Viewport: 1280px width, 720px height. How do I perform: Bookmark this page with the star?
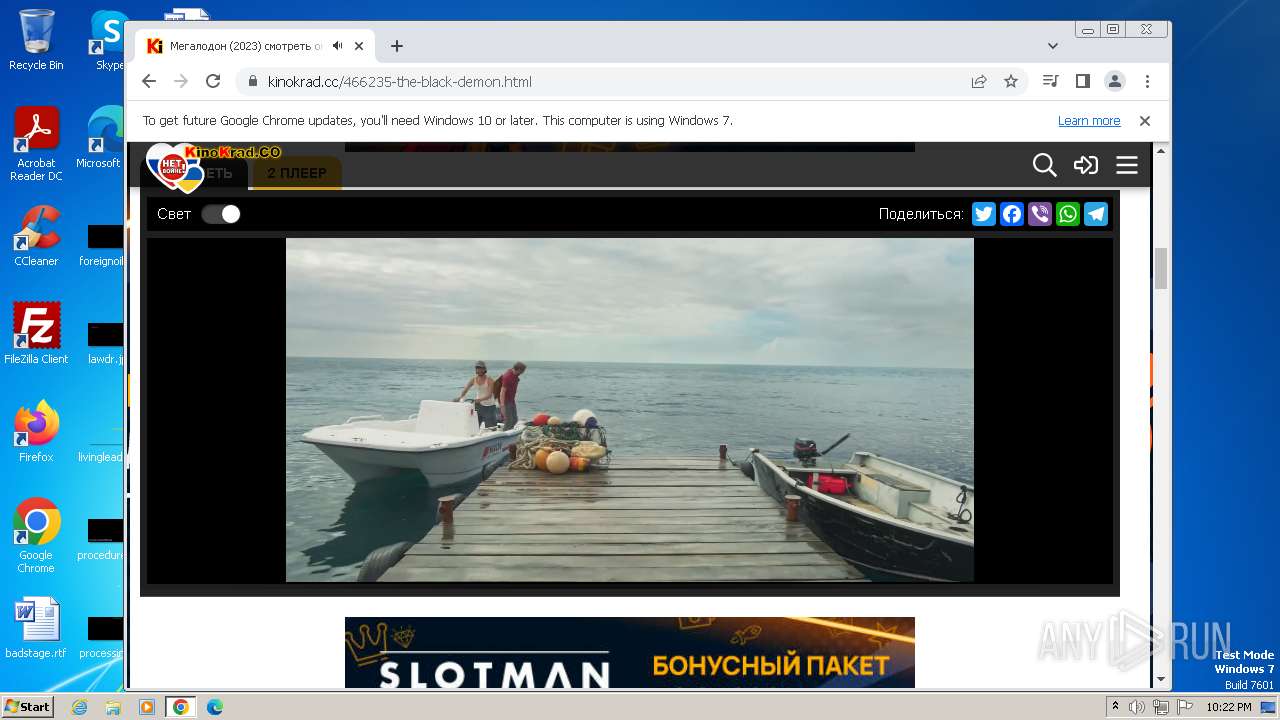point(1011,81)
